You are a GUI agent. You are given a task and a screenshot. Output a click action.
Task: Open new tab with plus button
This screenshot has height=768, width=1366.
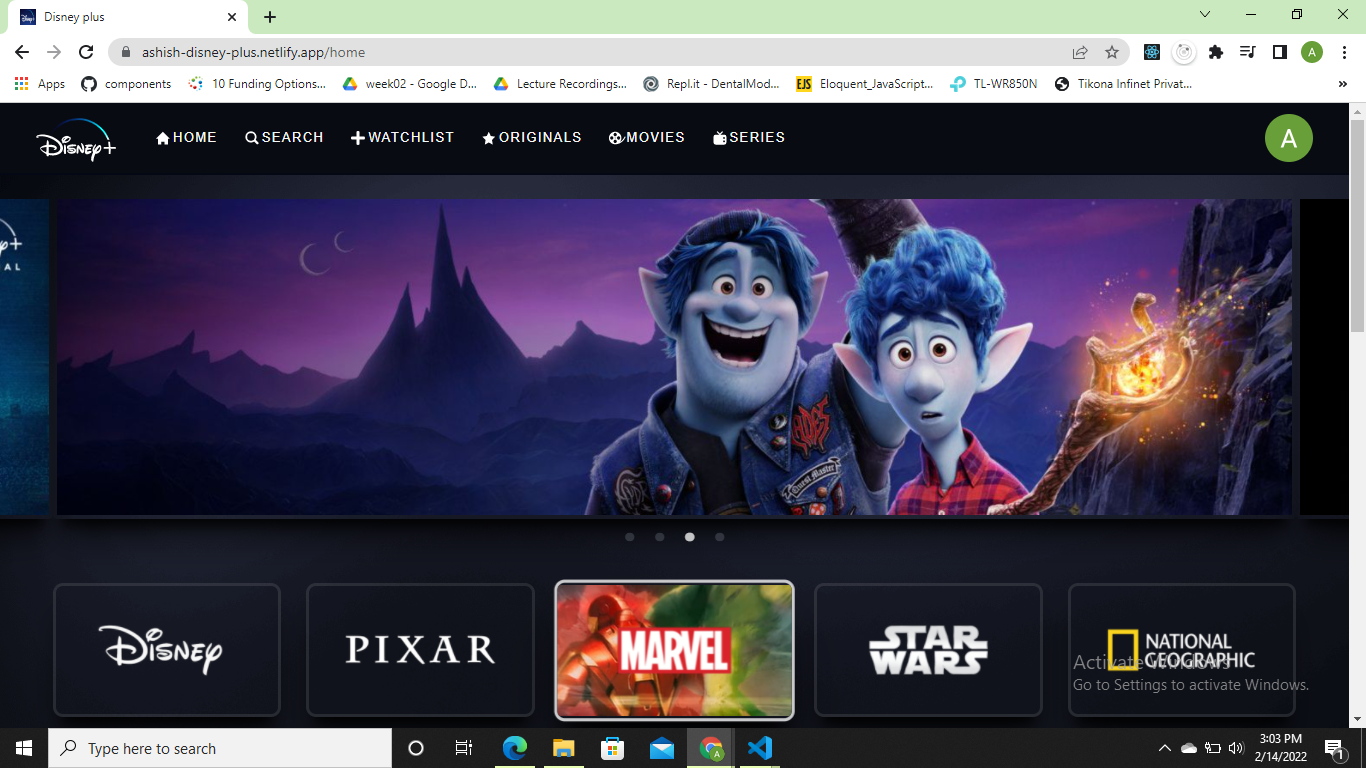pyautogui.click(x=270, y=17)
